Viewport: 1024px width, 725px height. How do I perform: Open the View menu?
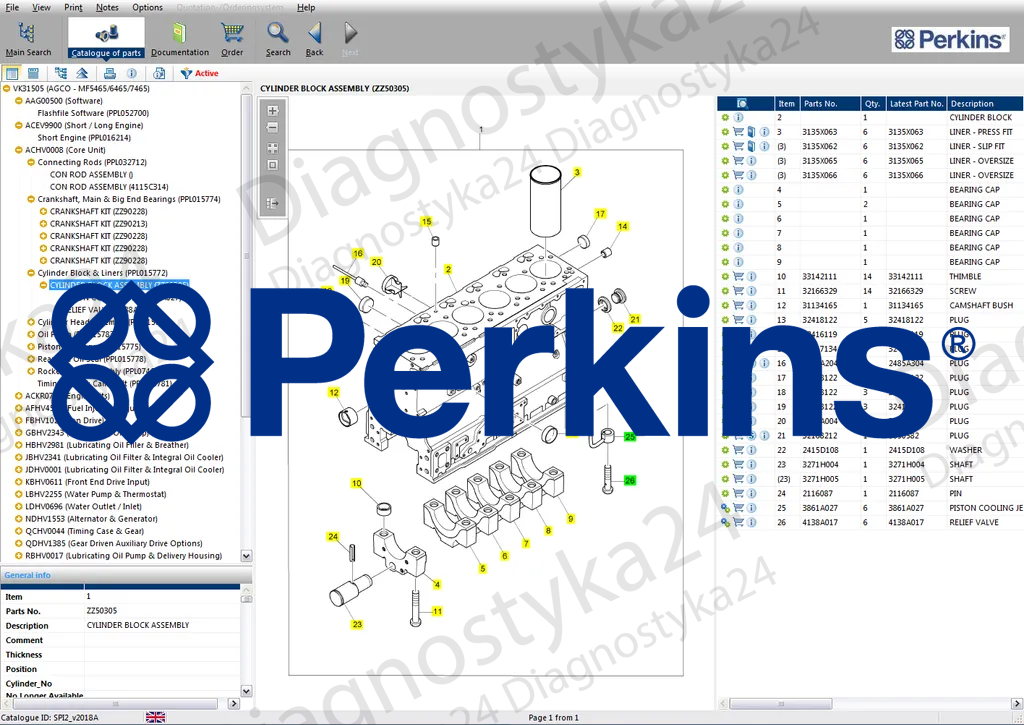coord(41,7)
